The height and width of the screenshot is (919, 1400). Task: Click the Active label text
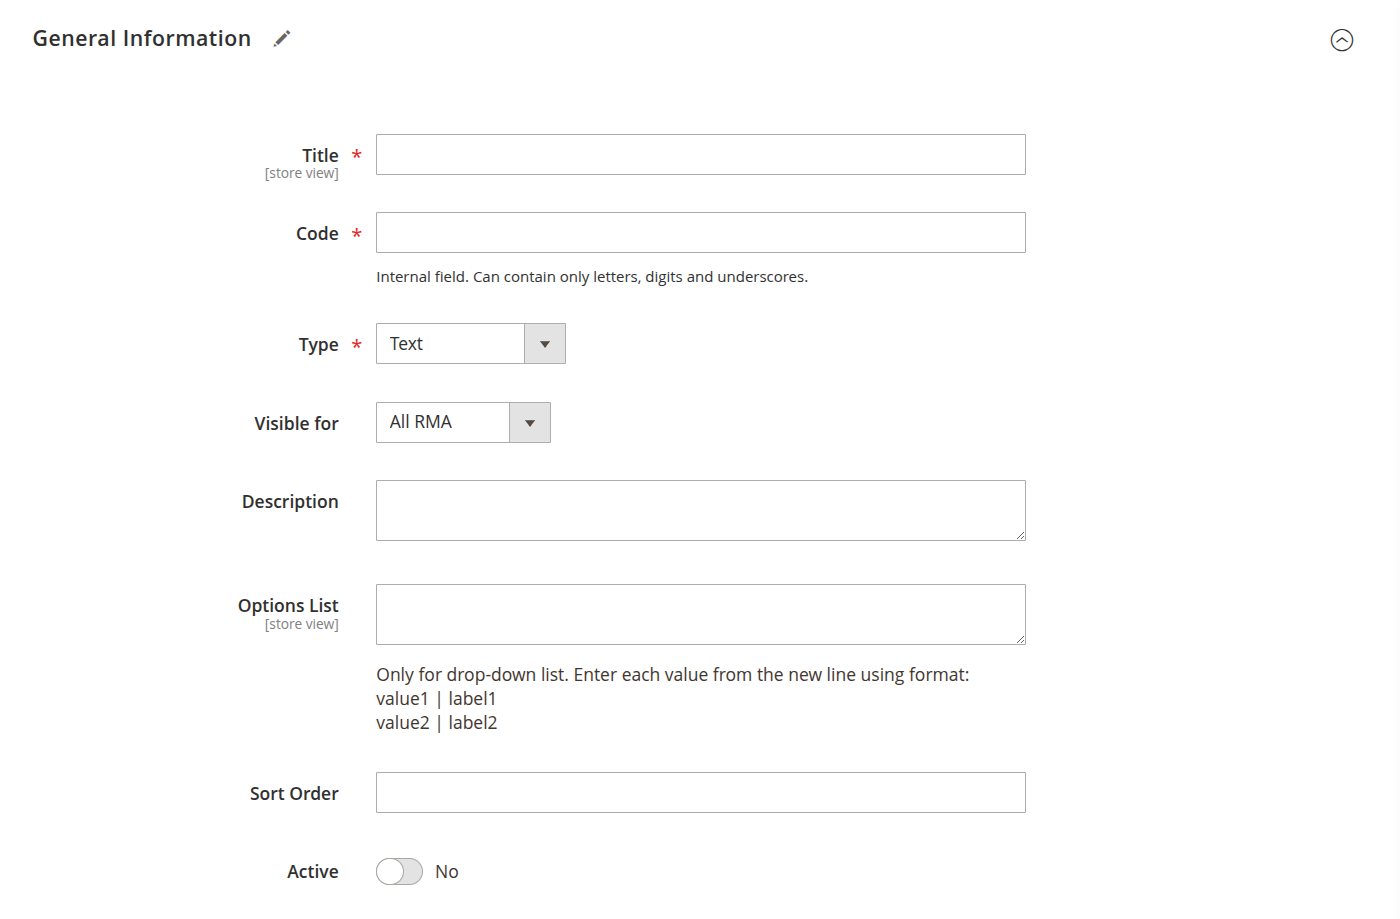[312, 872]
